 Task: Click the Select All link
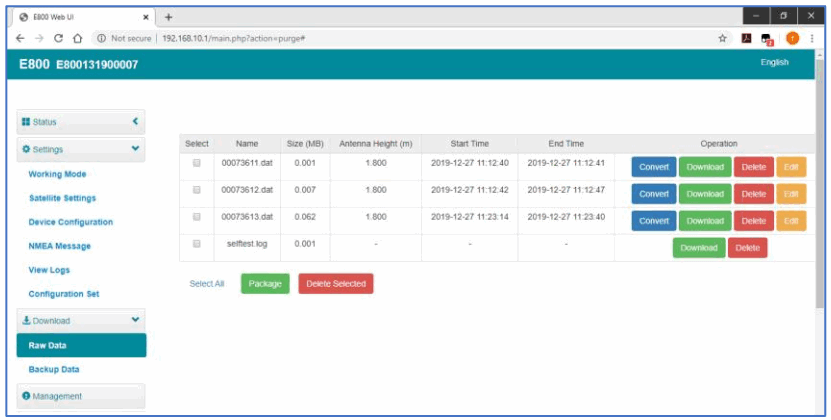207,284
